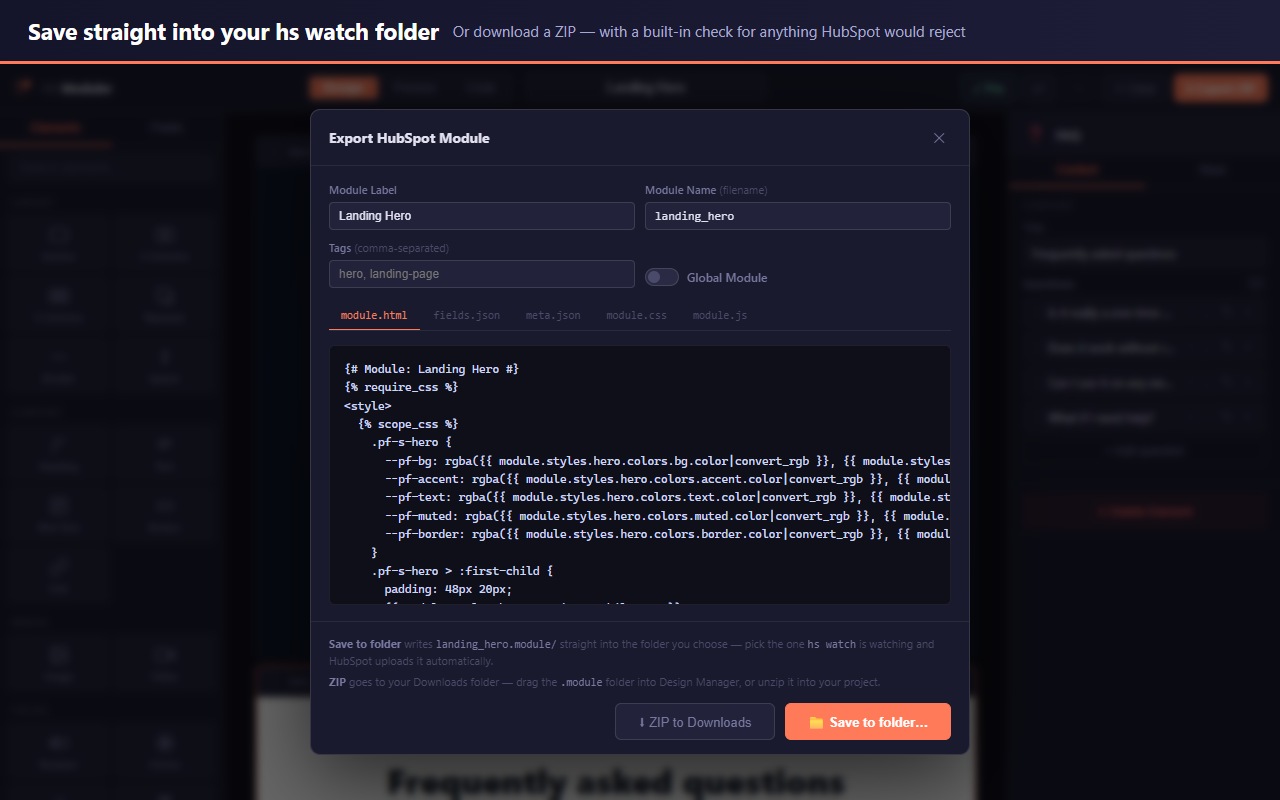Switch to the fields.json tab

click(x=467, y=315)
